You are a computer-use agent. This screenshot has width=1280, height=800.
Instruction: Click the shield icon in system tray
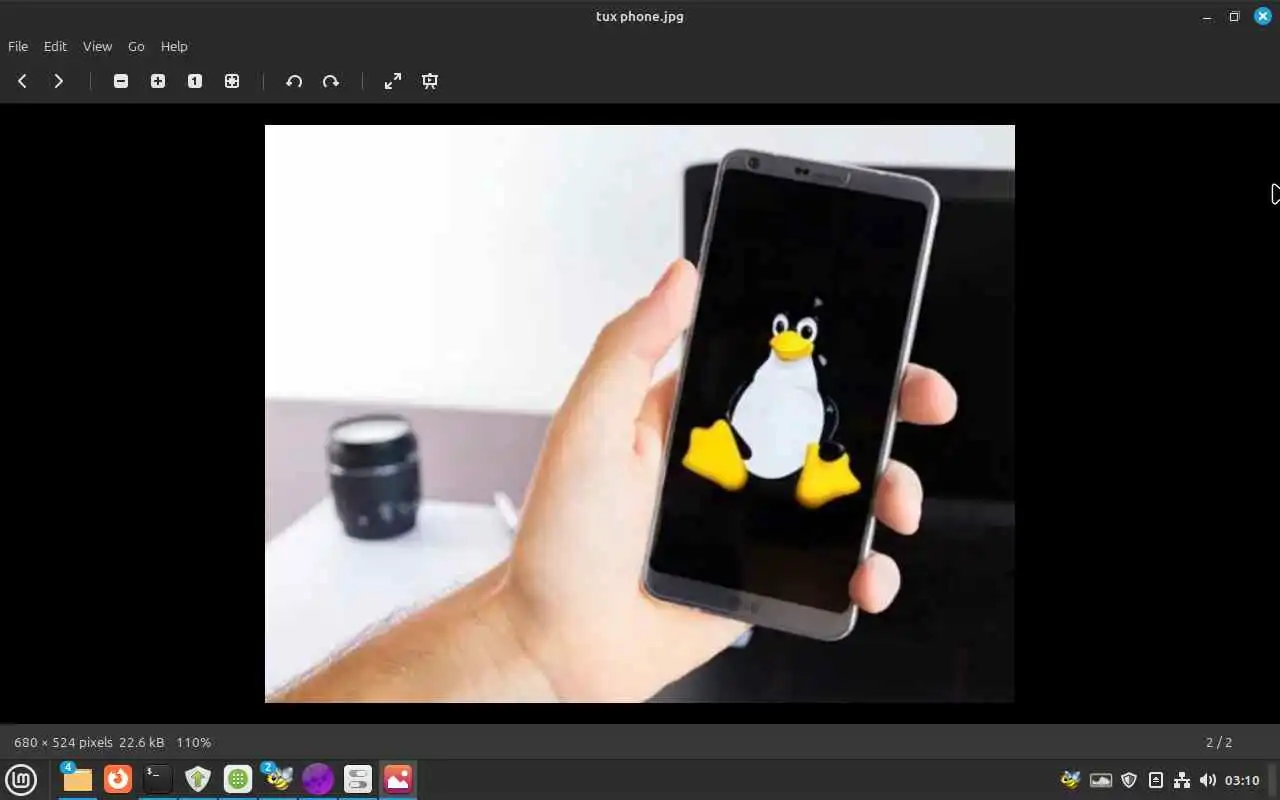(x=1129, y=780)
